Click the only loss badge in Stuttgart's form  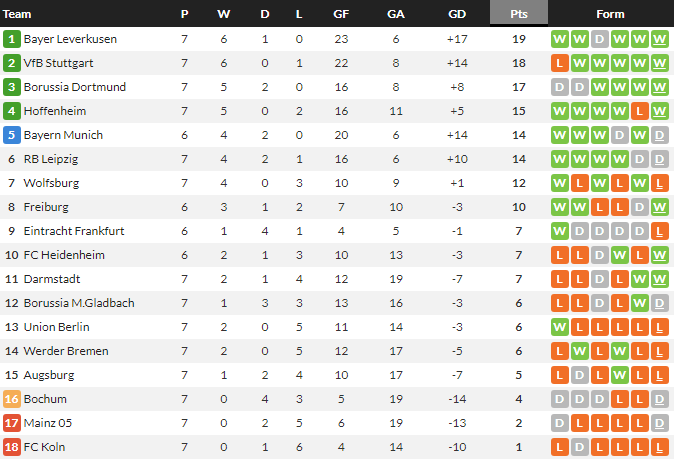point(559,63)
